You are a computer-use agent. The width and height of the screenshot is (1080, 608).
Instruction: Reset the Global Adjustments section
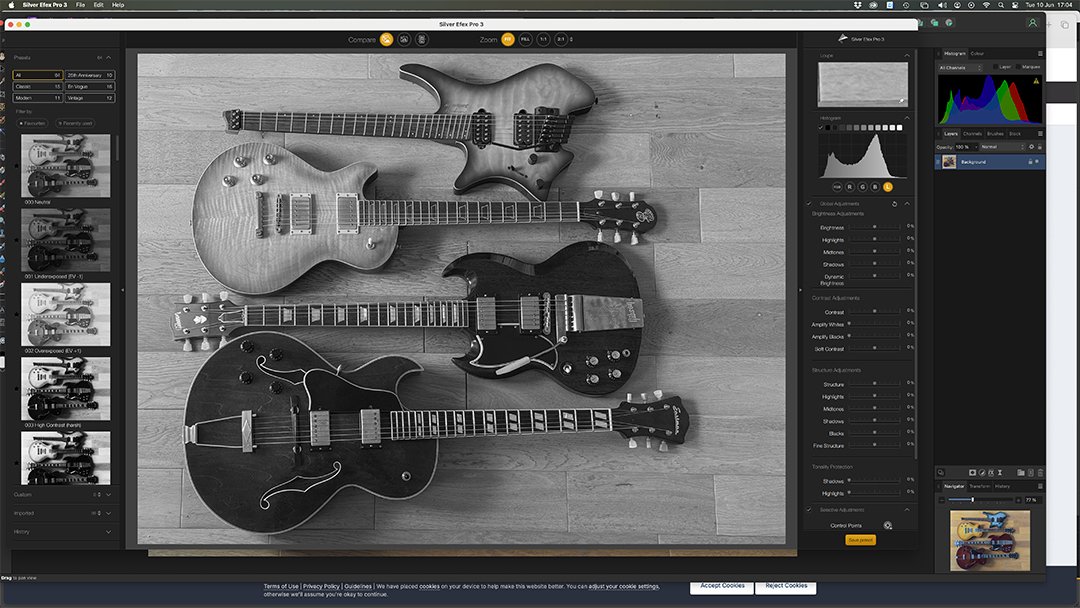coord(895,204)
